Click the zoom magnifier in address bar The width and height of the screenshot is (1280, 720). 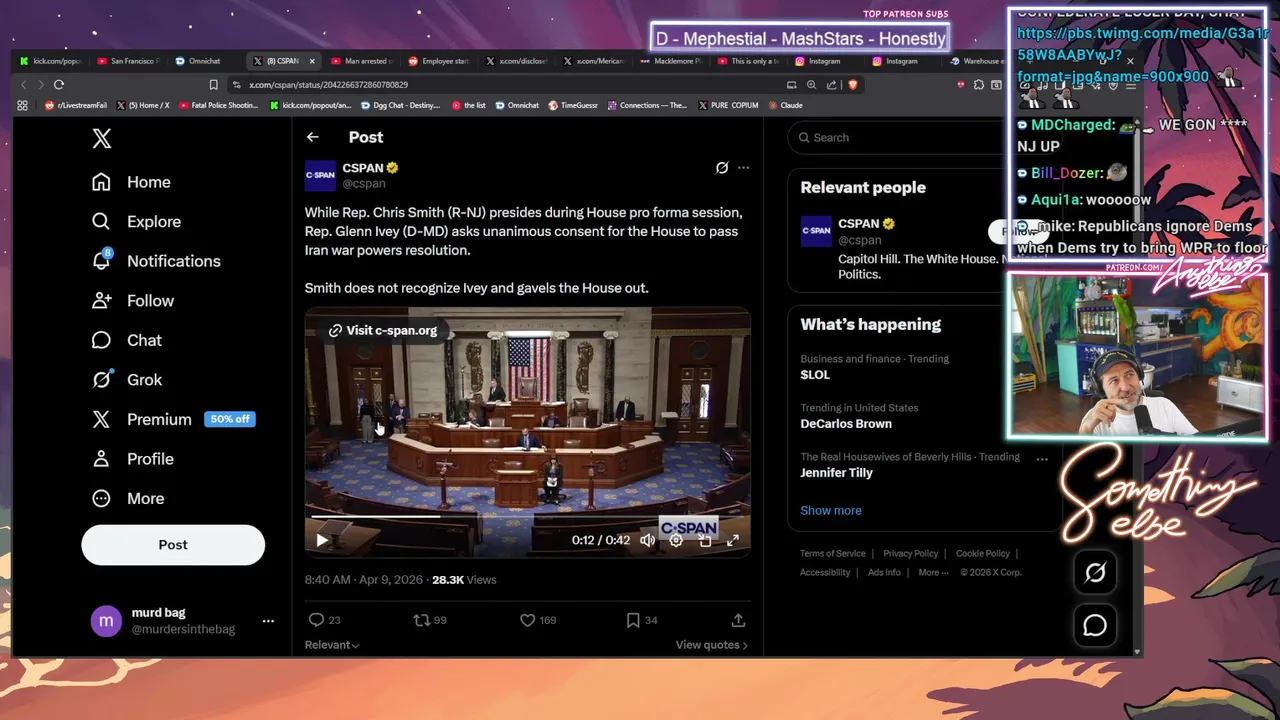click(811, 85)
